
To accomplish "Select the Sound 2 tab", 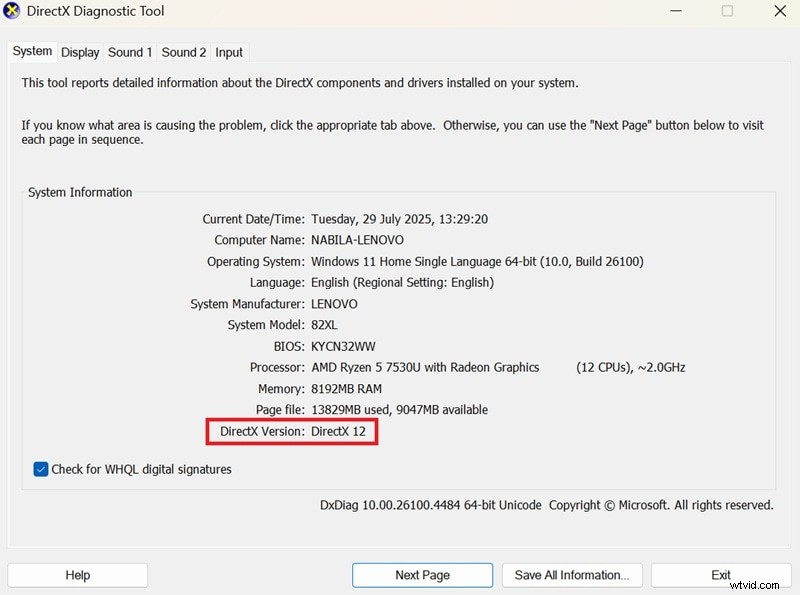I will tap(183, 52).
